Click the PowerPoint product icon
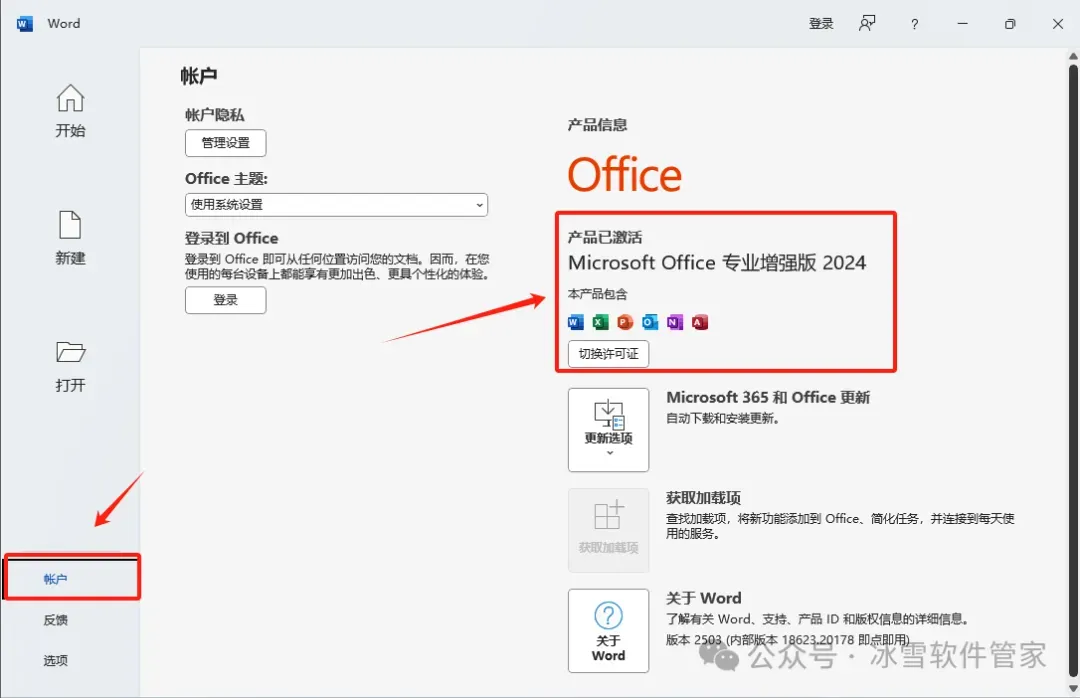1080x698 pixels. click(625, 322)
